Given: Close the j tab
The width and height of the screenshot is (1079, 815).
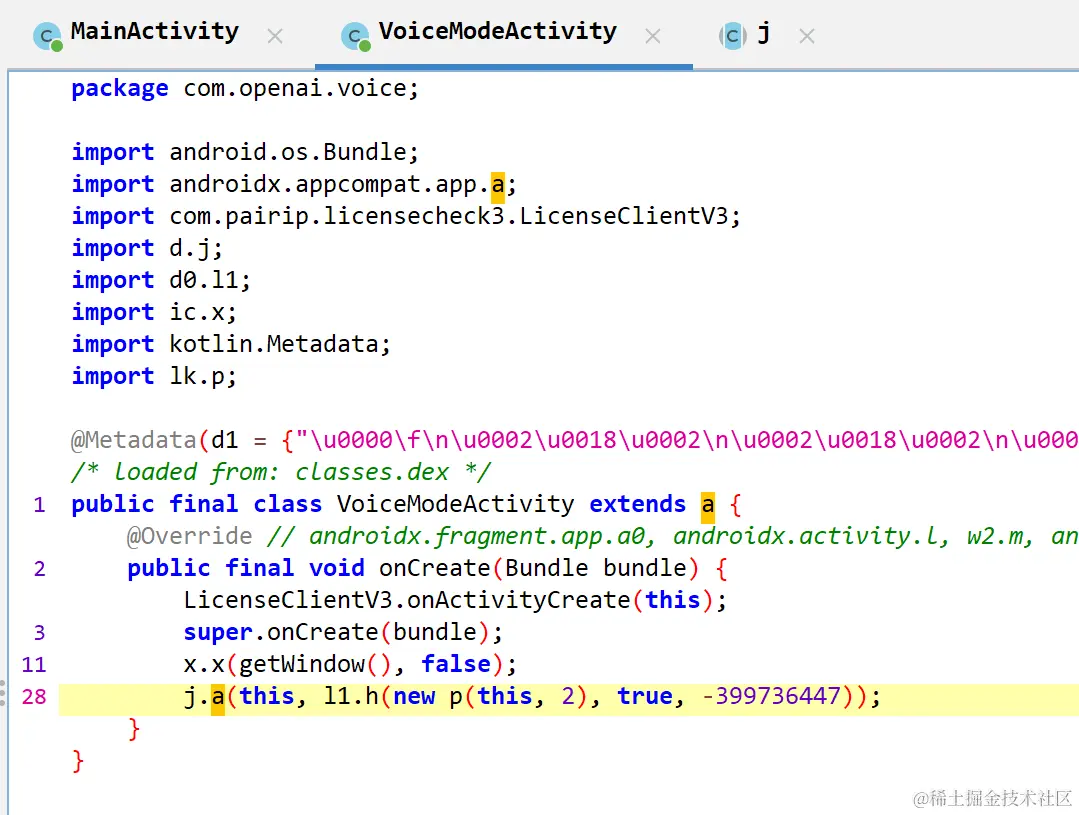Looking at the screenshot, I should tap(807, 36).
